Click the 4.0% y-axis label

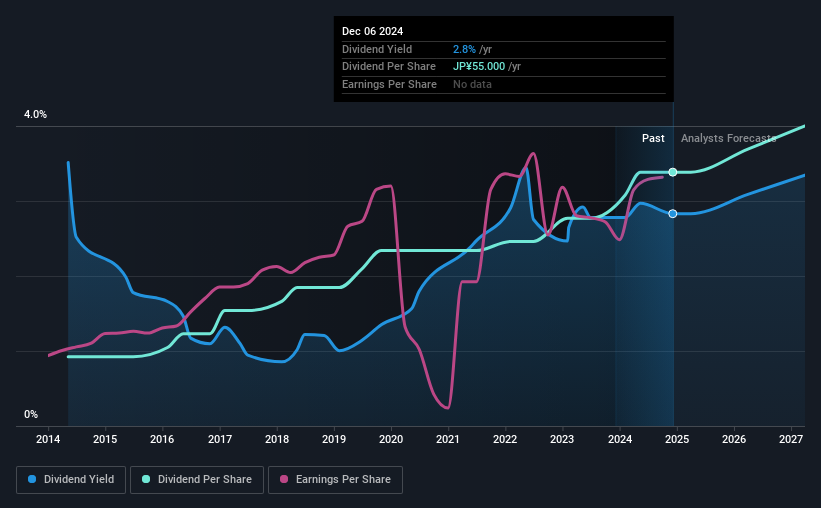(35, 114)
